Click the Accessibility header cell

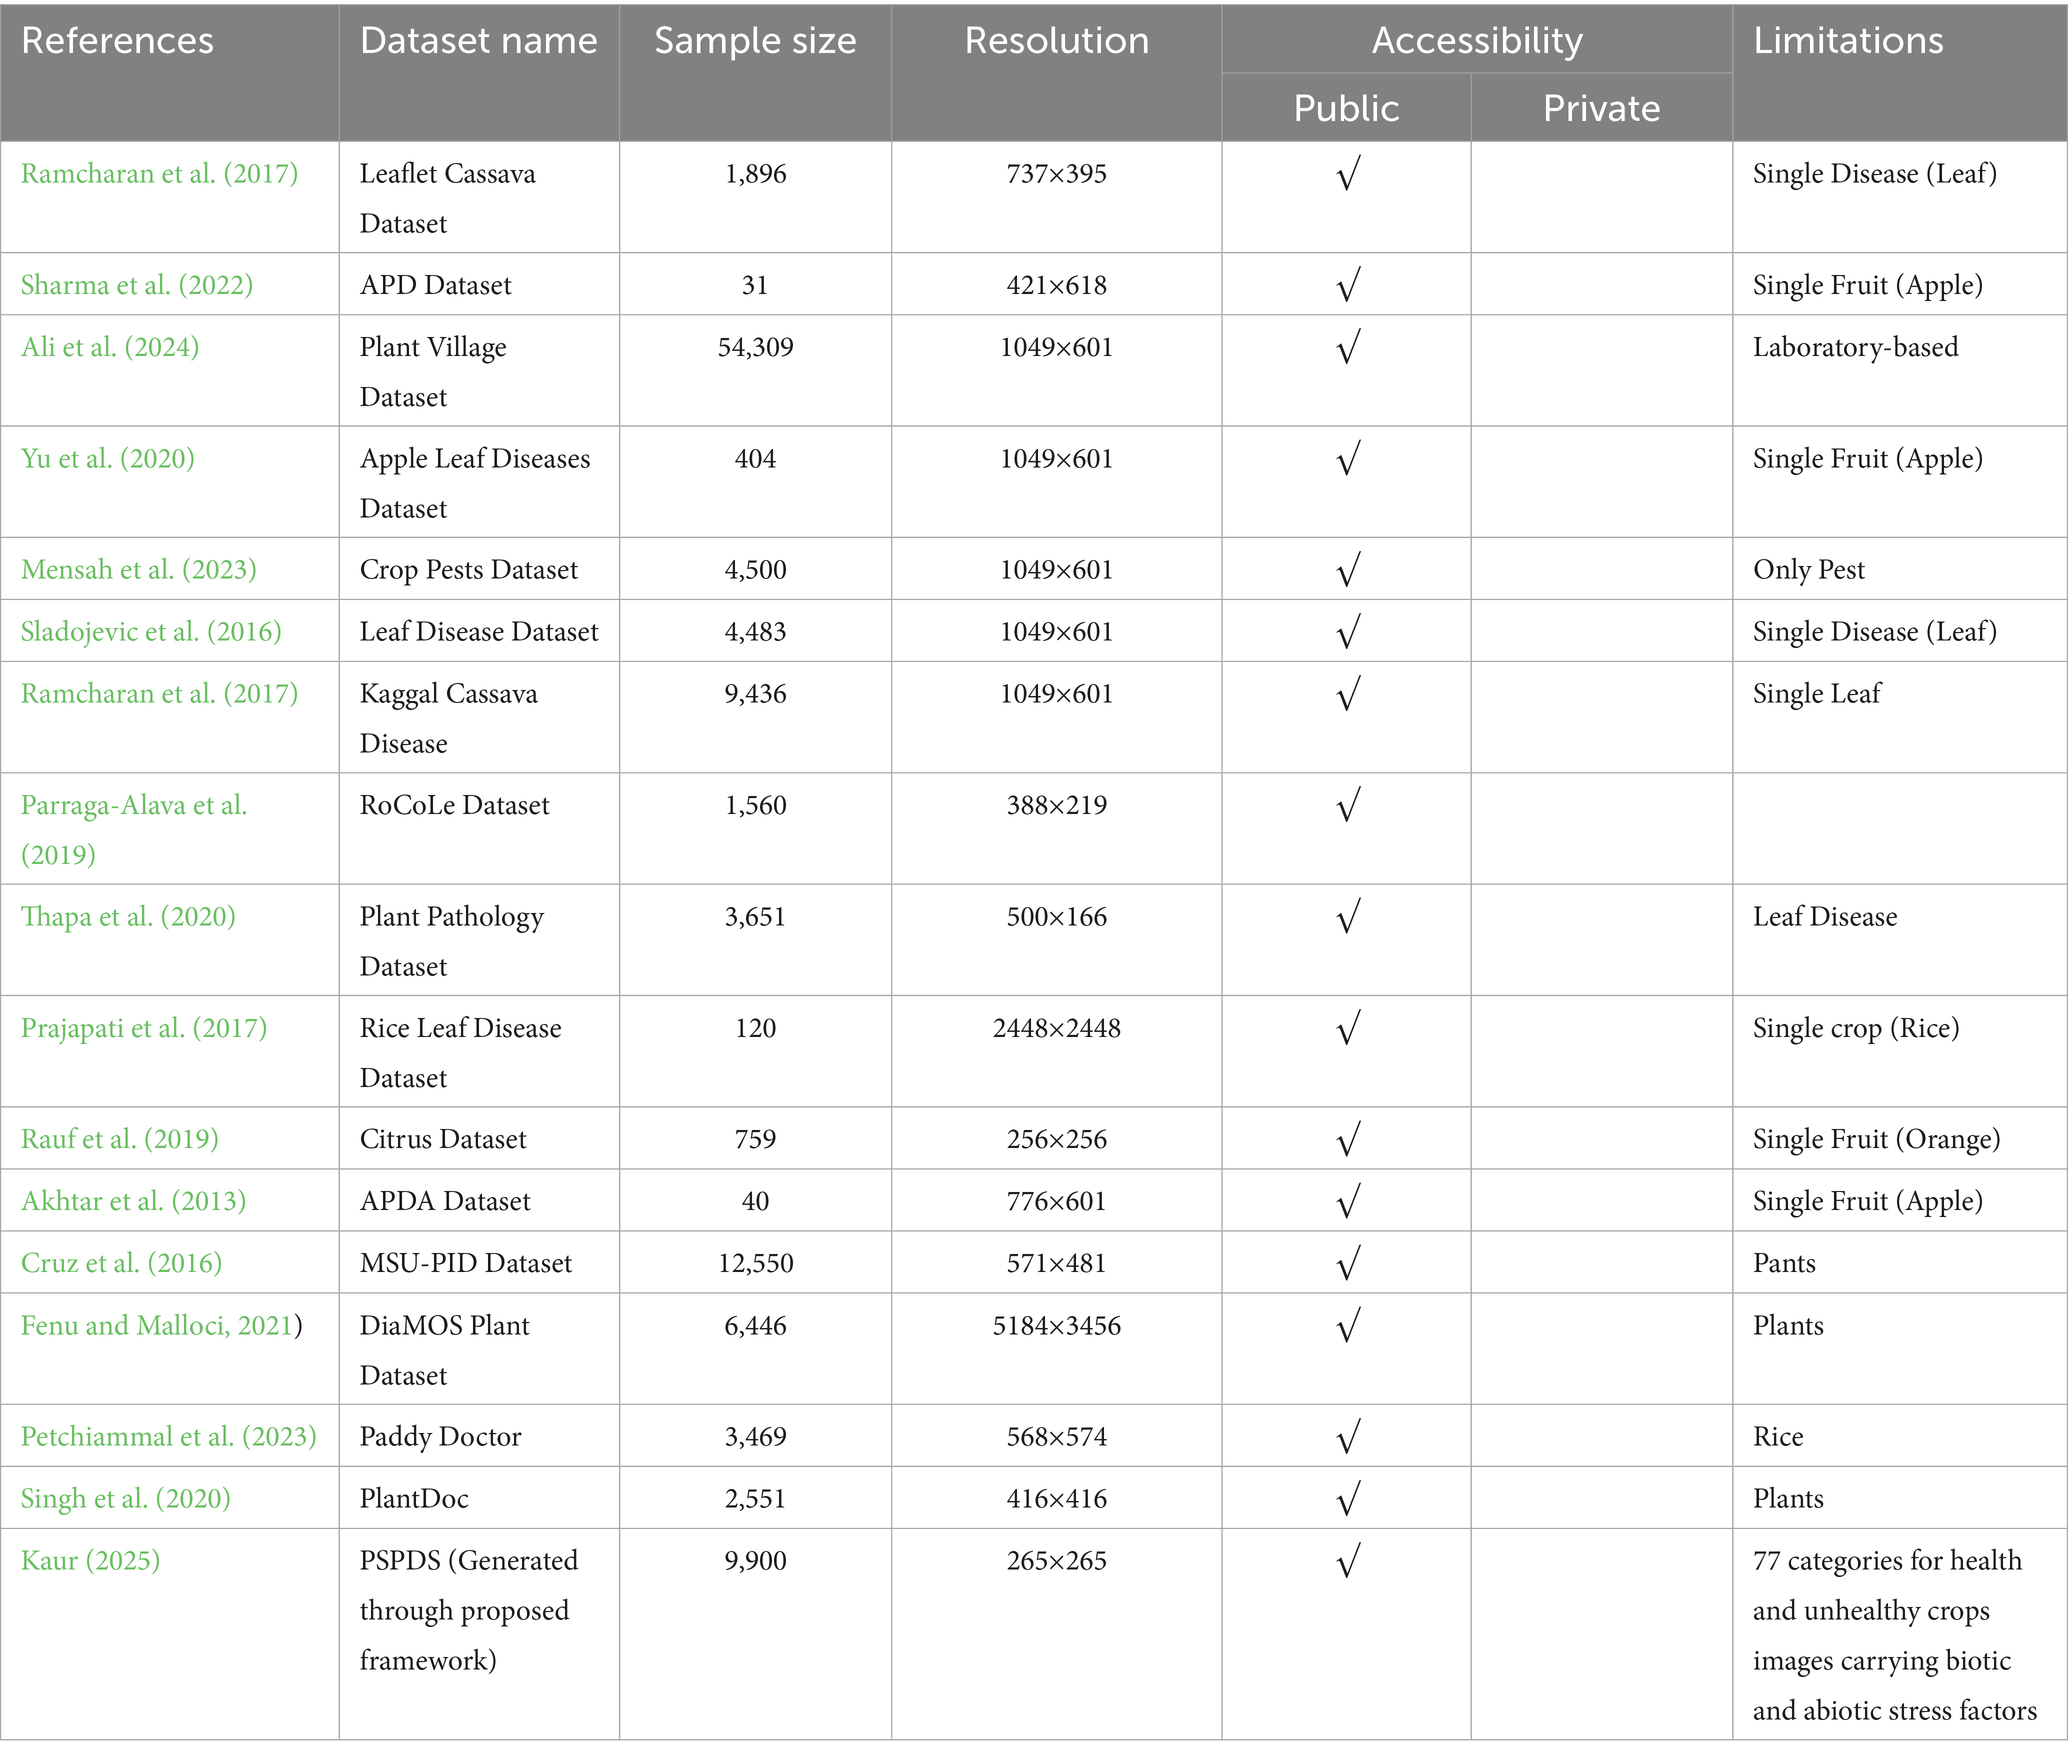click(1476, 41)
